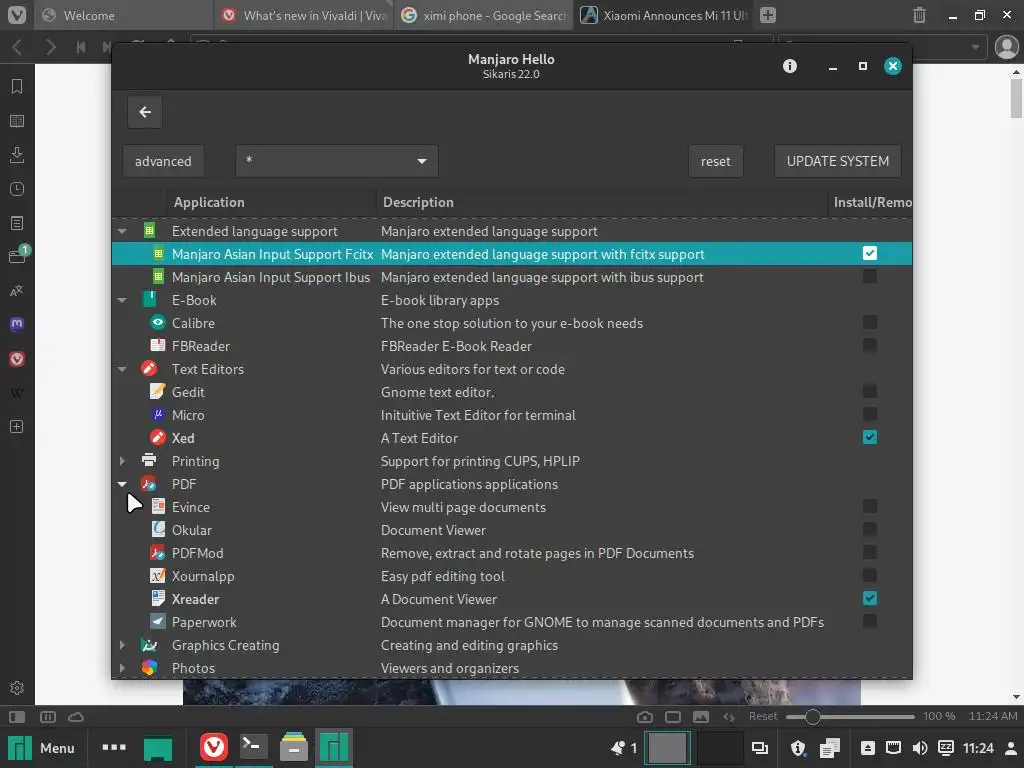
Task: Add a web panel with plus icon
Action: click(17, 426)
